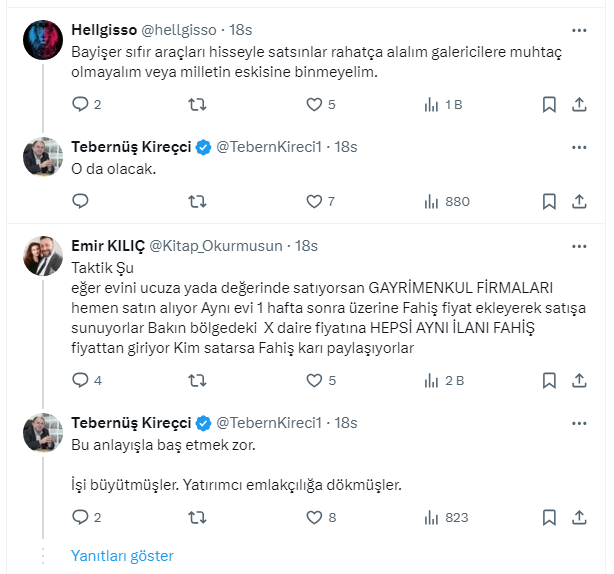This screenshot has width=614, height=574.
Task: Share Hellgisso's tweet
Action: point(579,104)
